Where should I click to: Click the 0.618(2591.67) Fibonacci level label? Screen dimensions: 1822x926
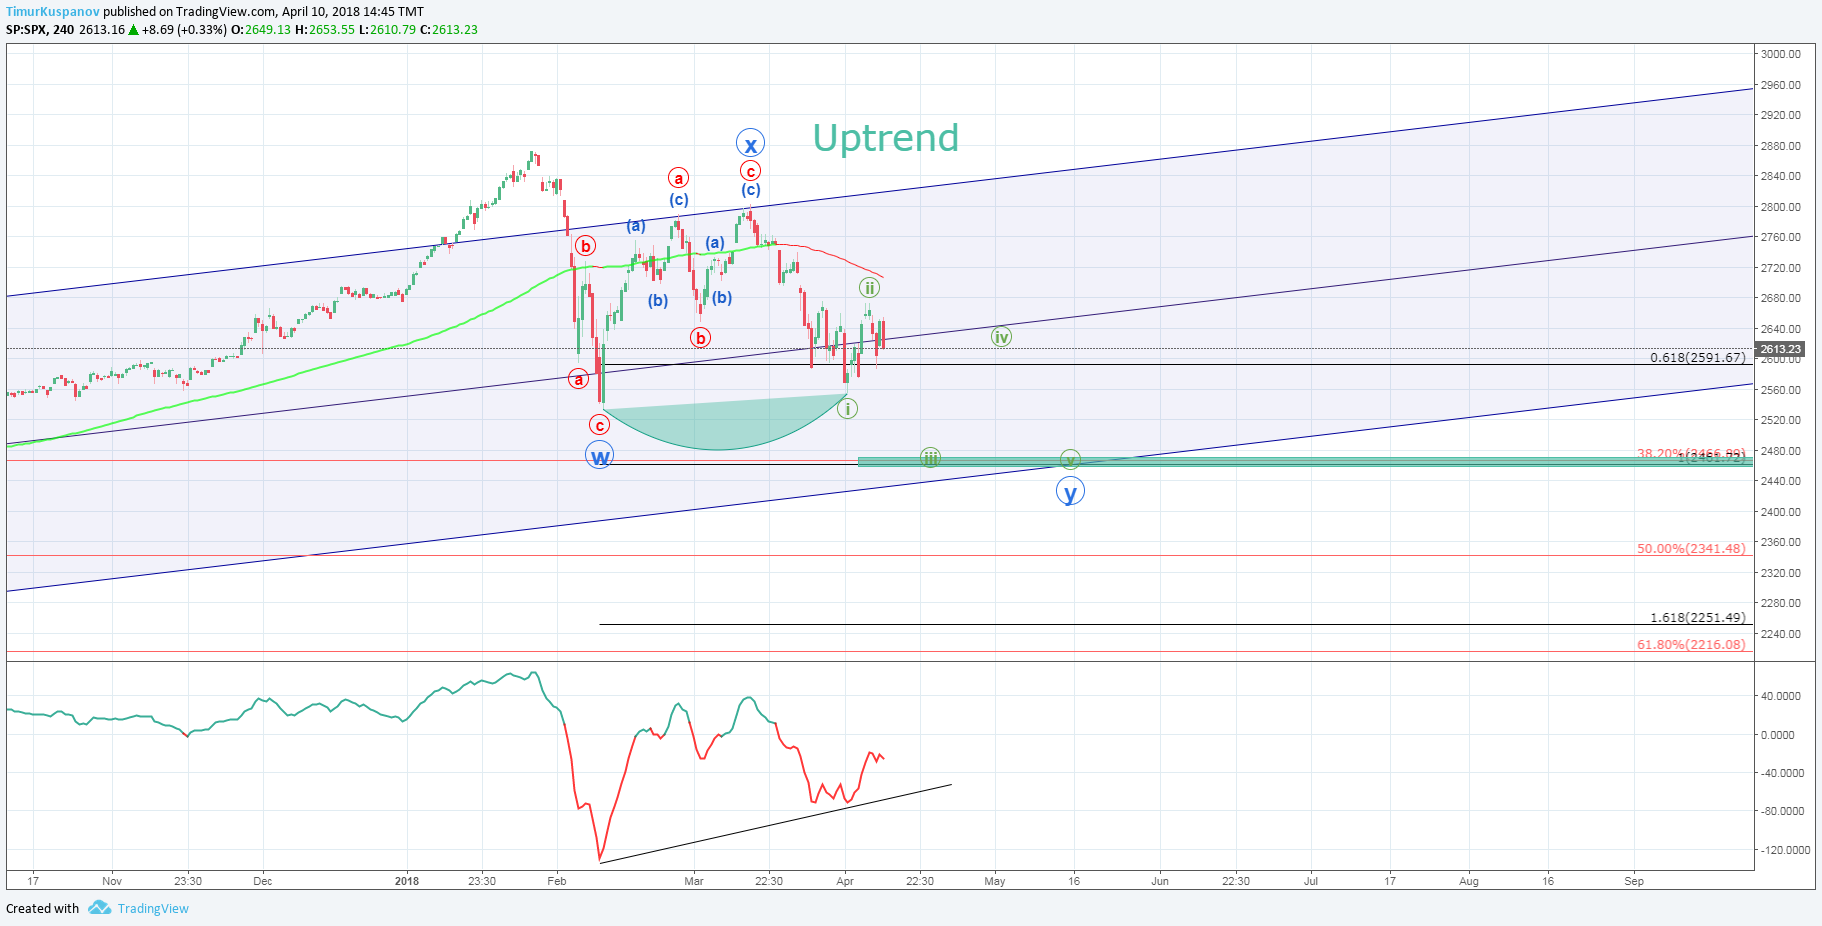(1698, 357)
